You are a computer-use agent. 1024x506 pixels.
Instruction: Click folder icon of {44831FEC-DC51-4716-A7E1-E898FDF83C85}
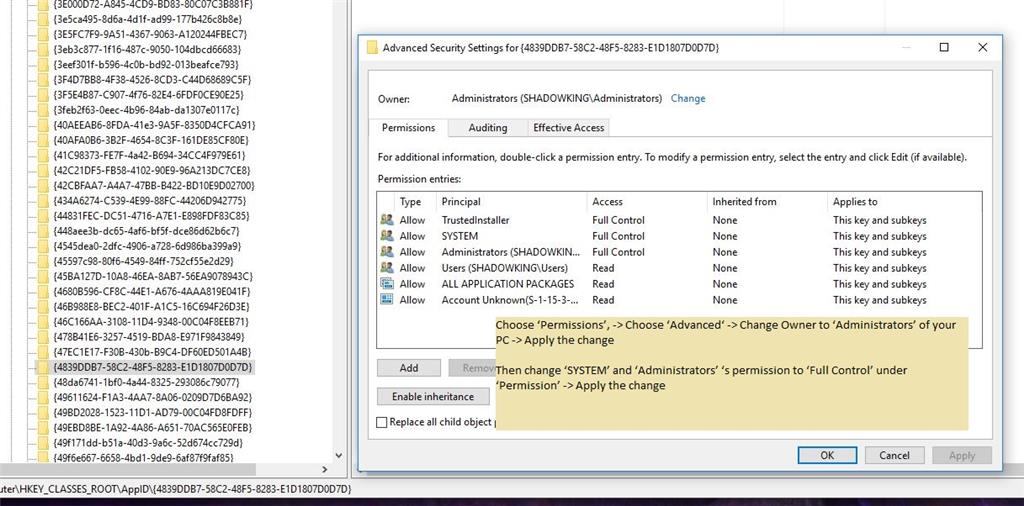44,215
